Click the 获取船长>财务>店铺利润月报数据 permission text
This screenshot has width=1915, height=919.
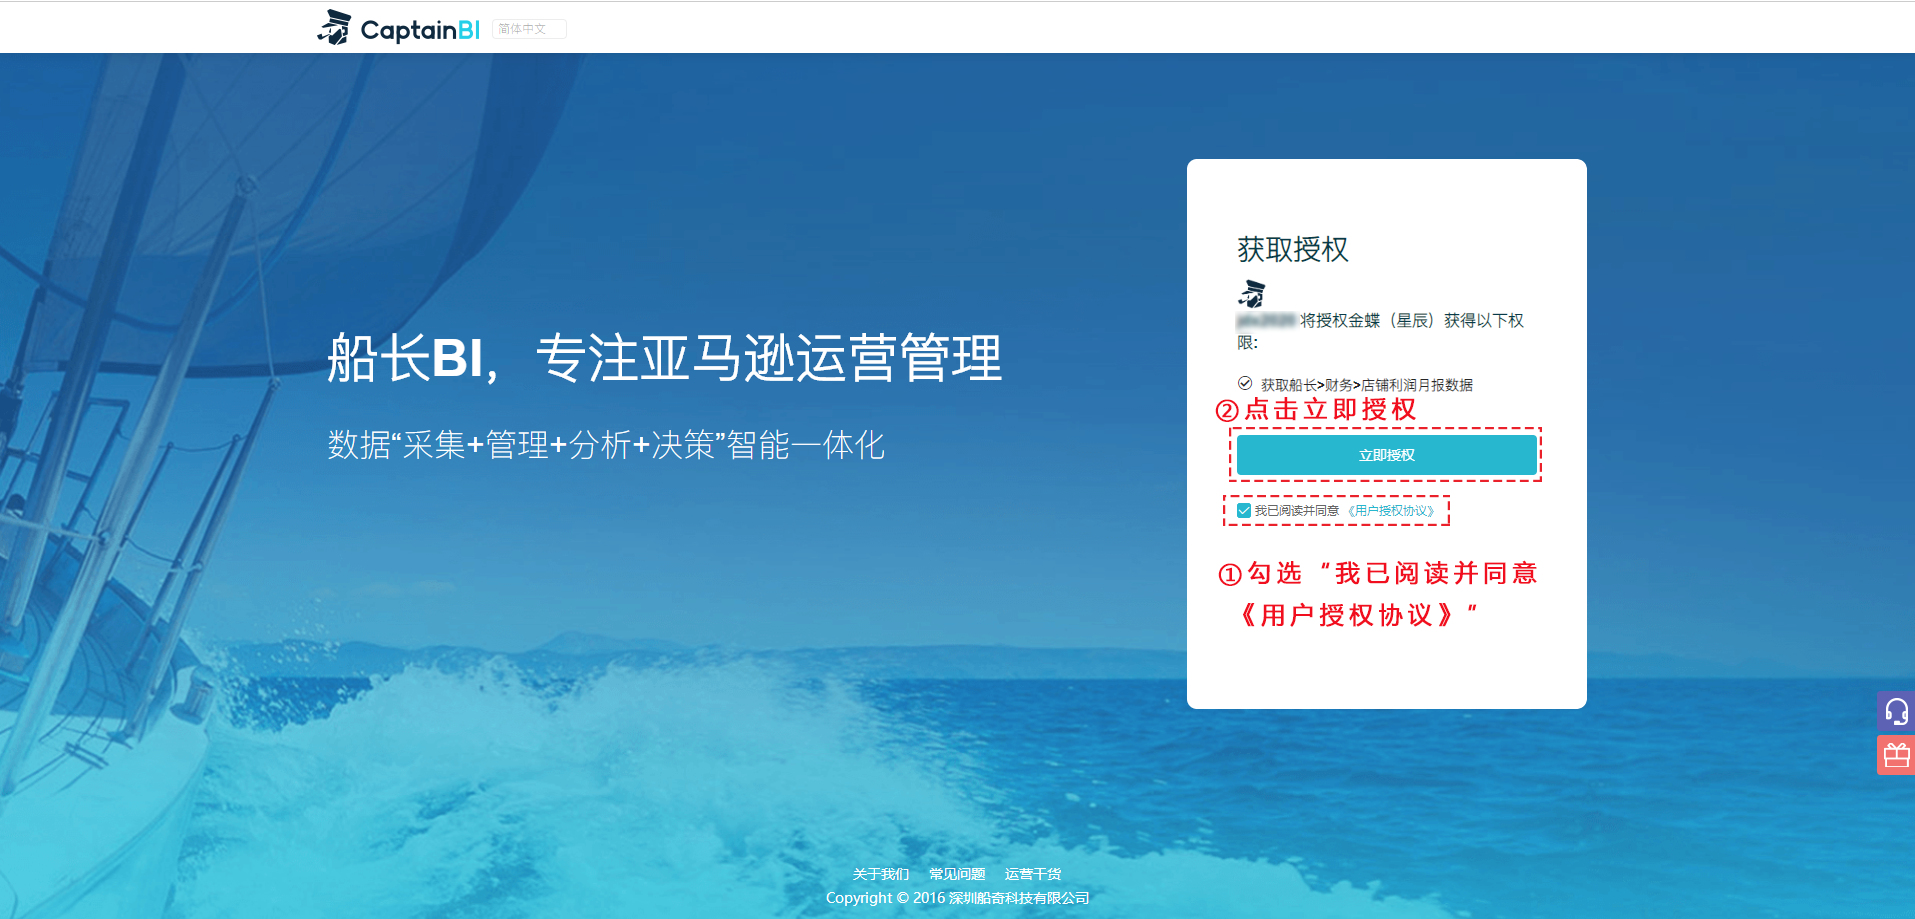[x=1366, y=385]
